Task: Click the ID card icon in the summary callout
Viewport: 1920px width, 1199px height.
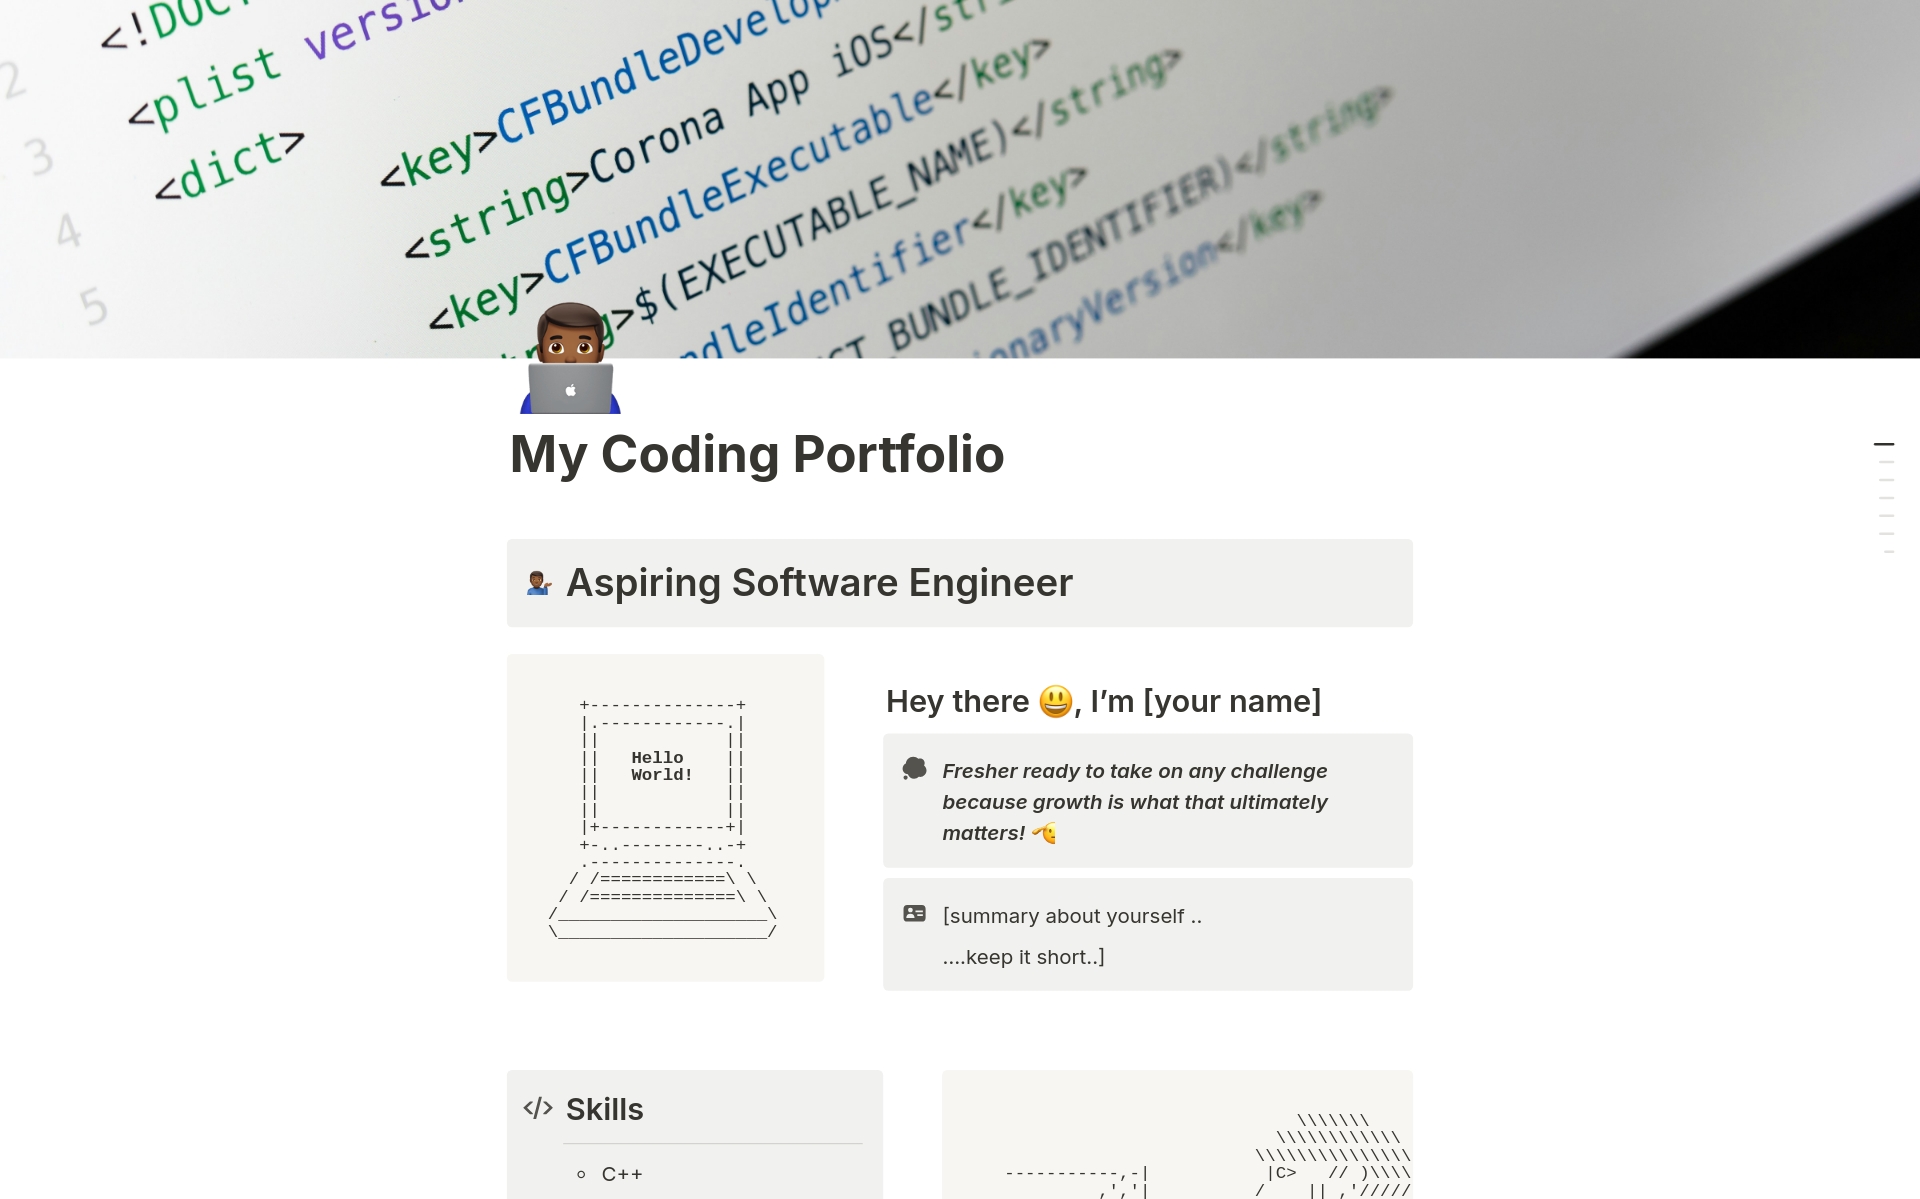Action: (x=915, y=913)
